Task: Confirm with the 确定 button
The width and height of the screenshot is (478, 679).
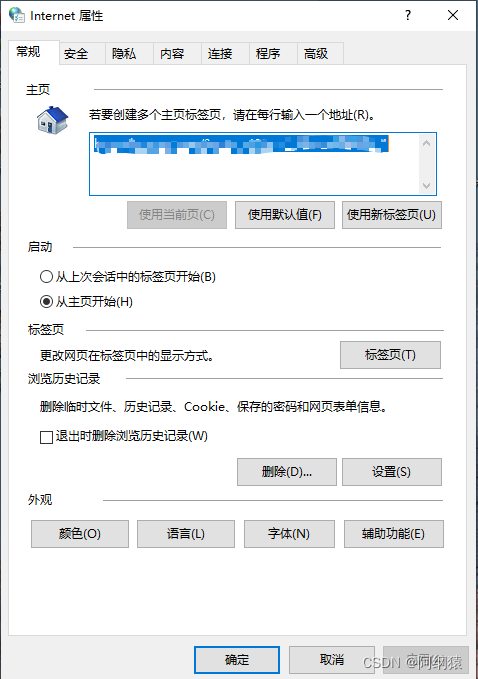Action: 237,660
